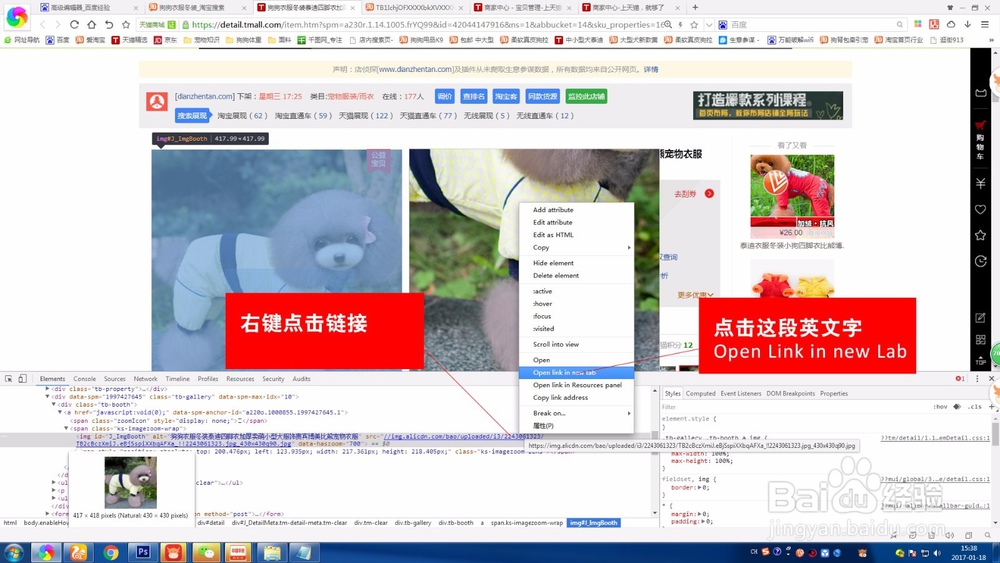Click the undo-close arrow icon in toolbar

point(108,24)
